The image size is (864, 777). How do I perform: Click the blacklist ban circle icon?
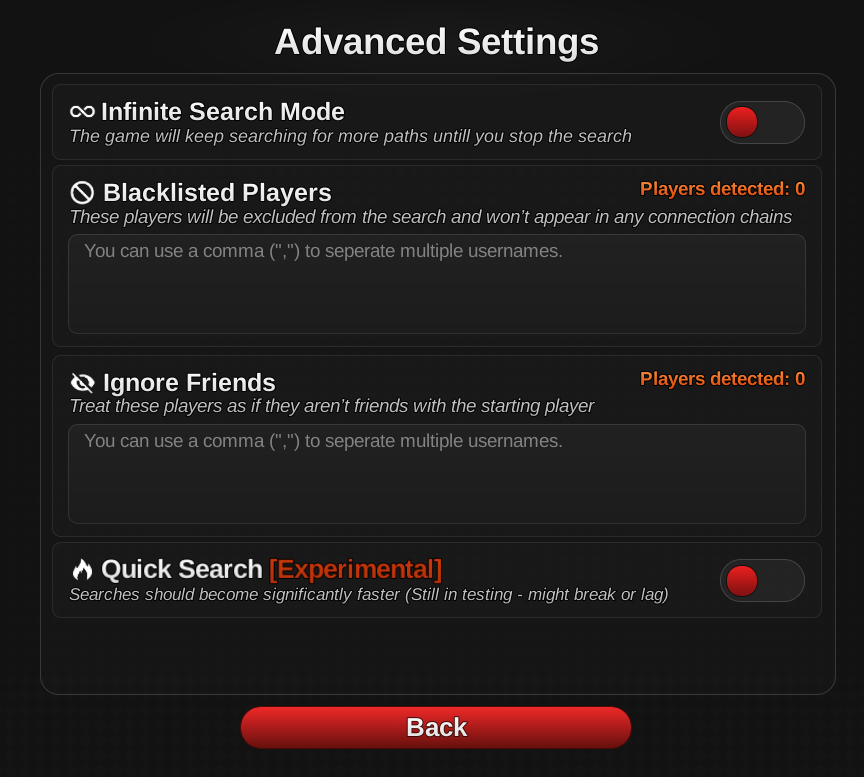coord(83,193)
